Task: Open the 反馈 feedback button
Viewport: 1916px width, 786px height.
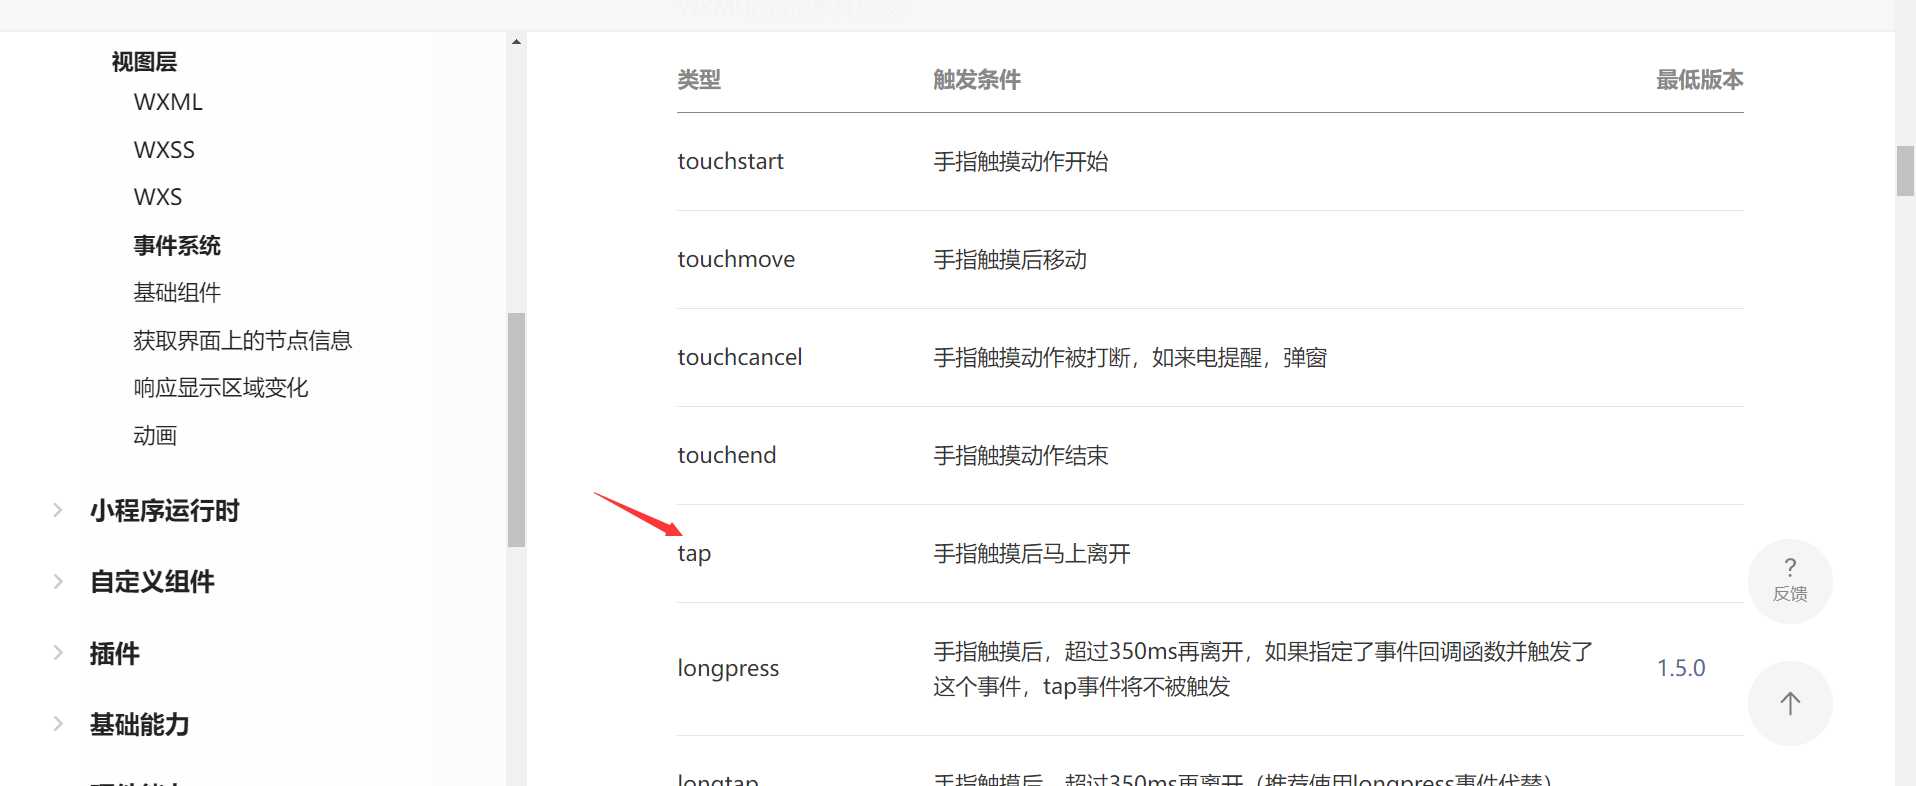Action: point(1789,581)
